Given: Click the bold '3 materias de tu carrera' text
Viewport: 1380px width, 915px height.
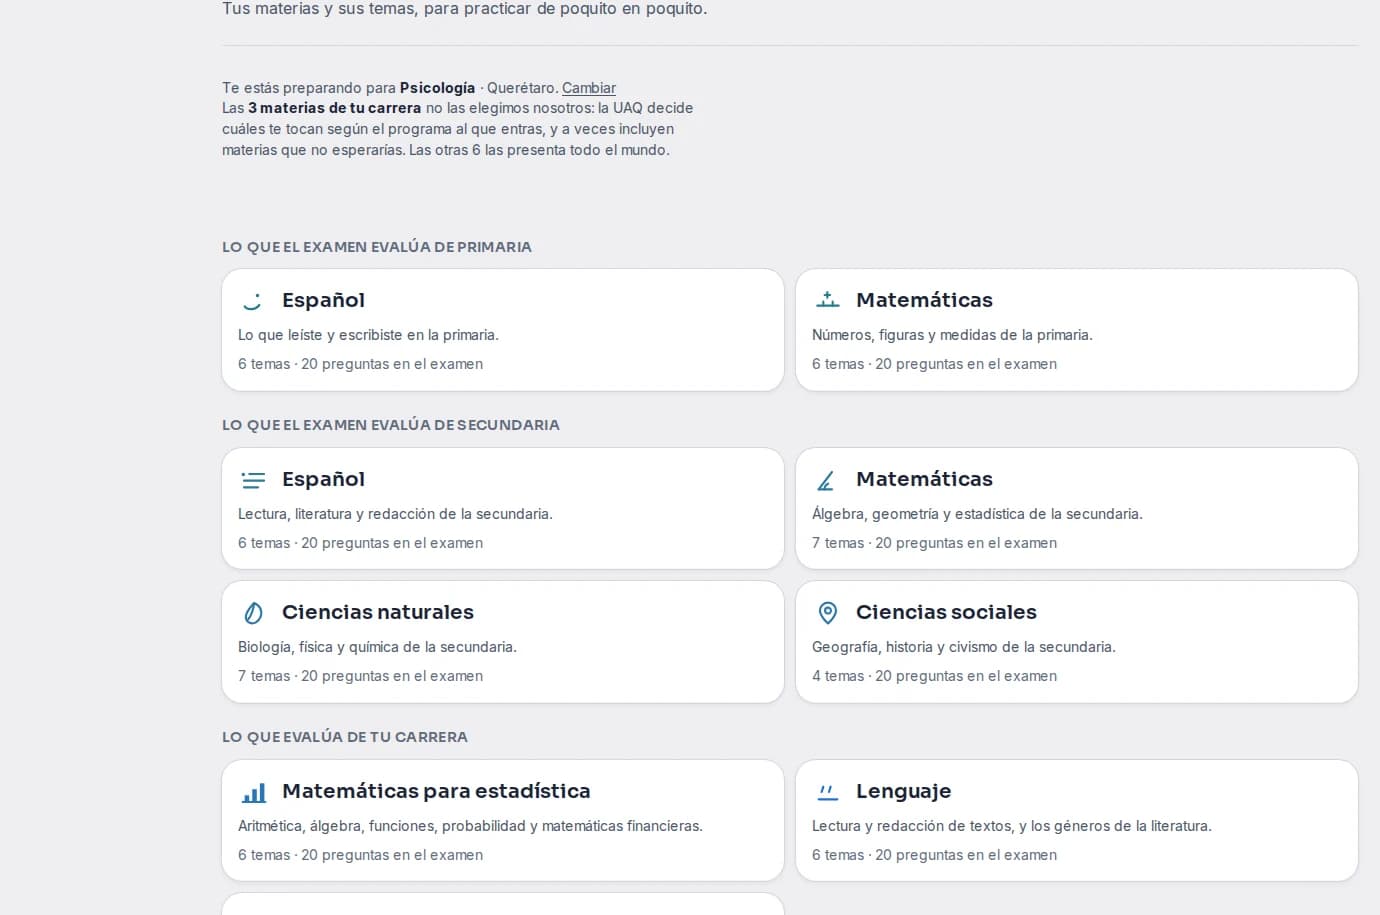Looking at the screenshot, I should [x=334, y=108].
